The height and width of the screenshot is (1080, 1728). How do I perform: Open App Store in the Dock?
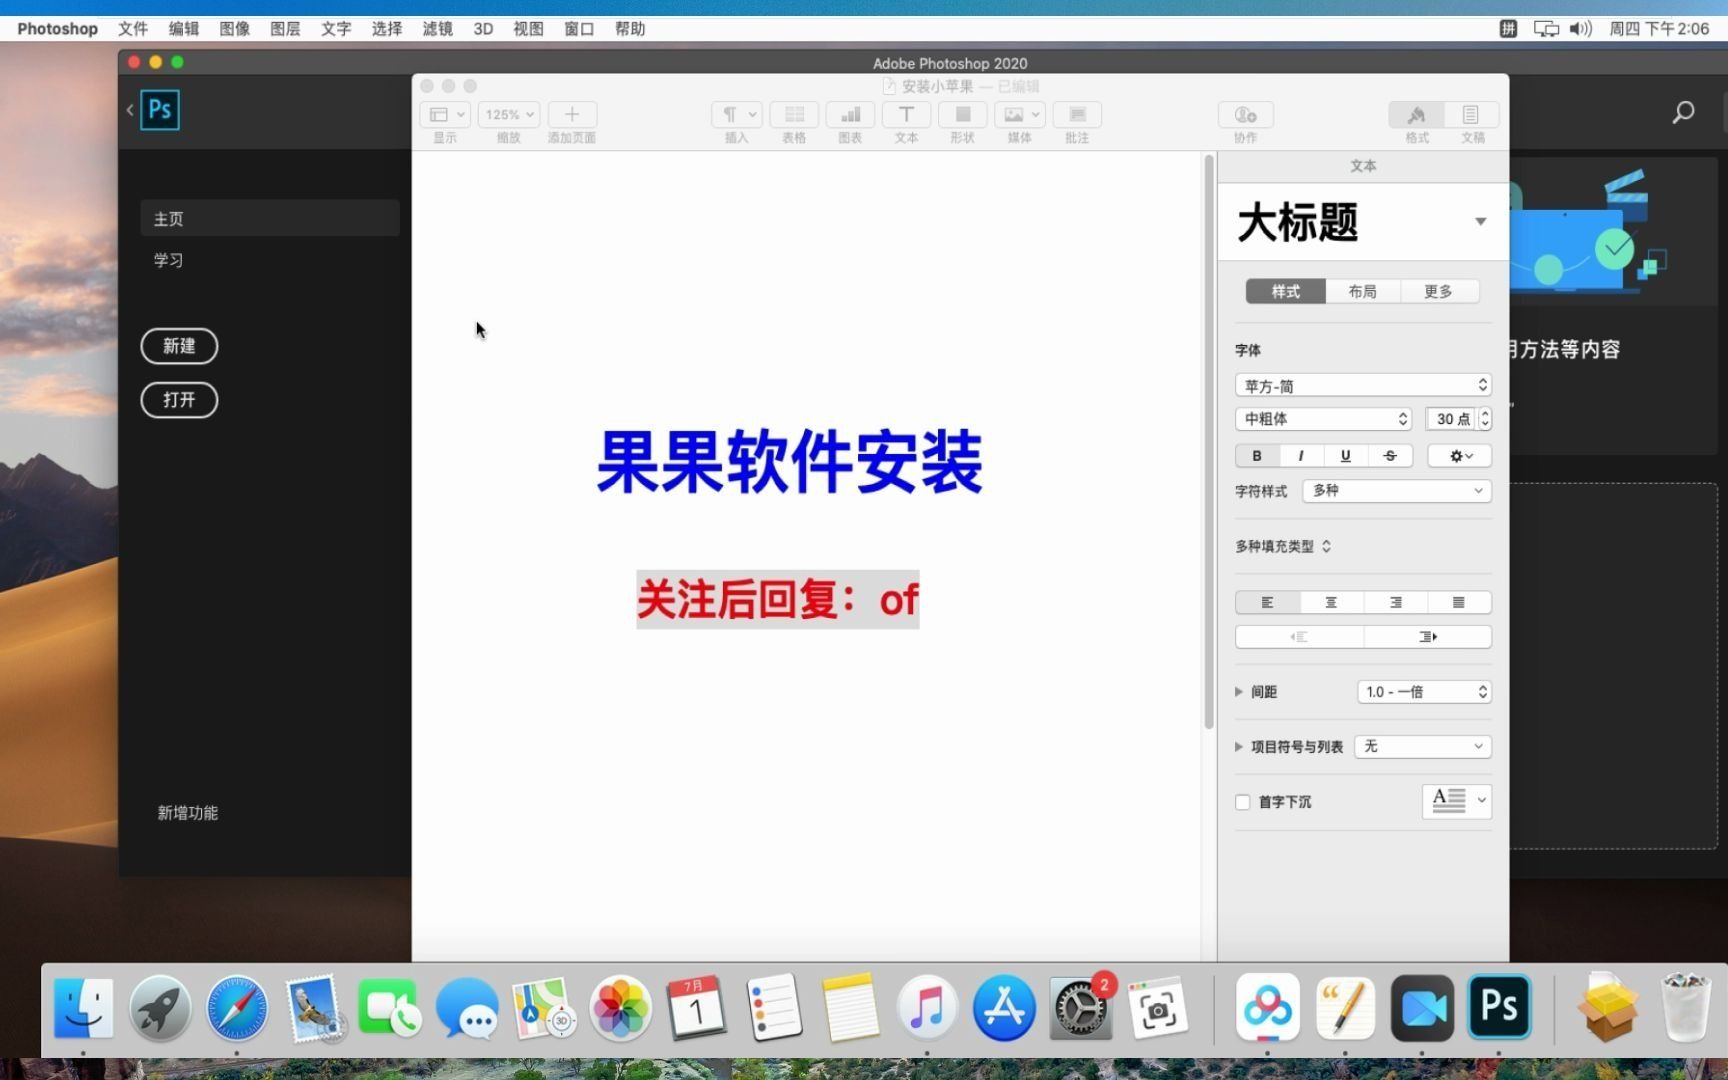pos(1004,1008)
